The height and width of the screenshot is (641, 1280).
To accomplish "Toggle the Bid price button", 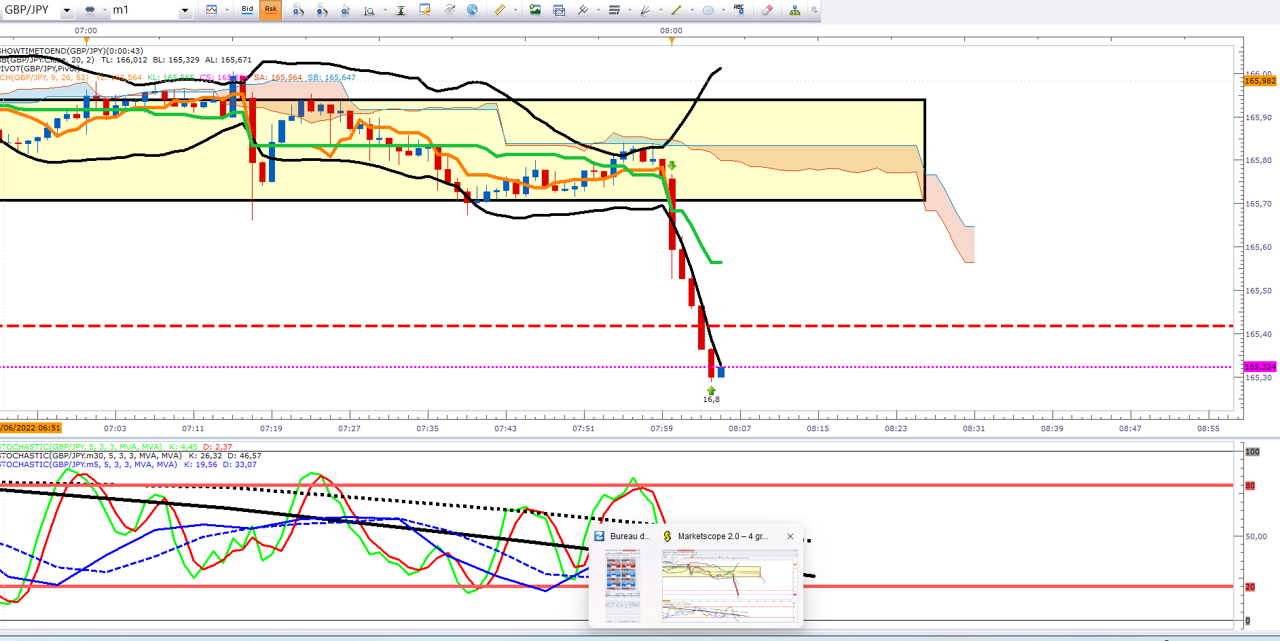I will pyautogui.click(x=247, y=10).
